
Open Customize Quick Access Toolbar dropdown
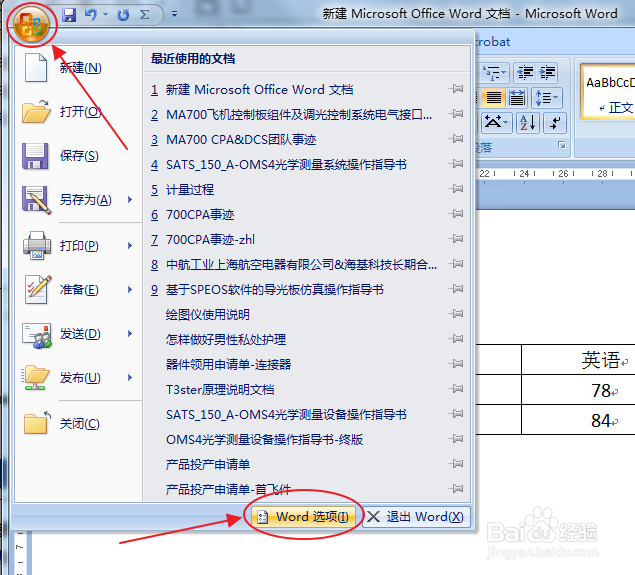click(x=174, y=15)
